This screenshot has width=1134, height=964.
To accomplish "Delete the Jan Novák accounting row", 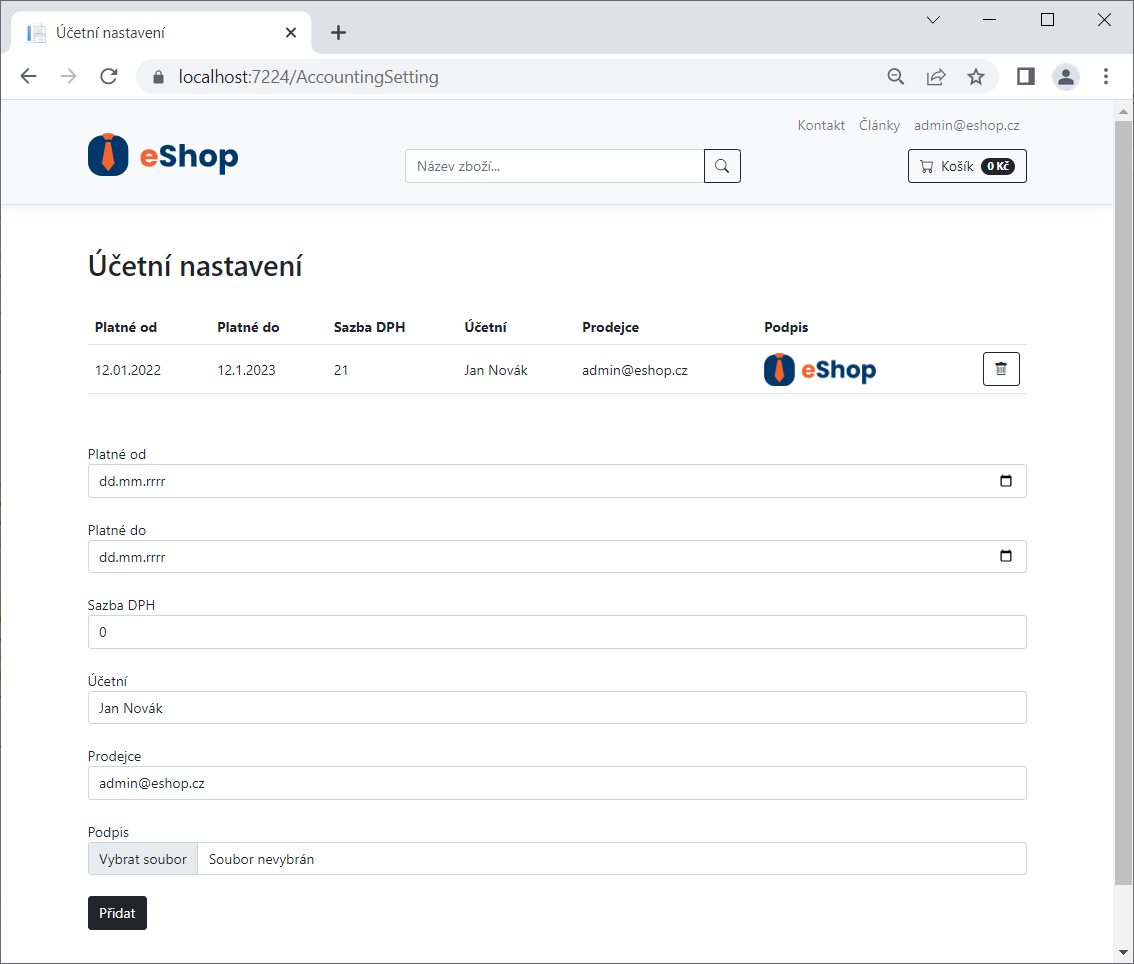I will click(1001, 369).
